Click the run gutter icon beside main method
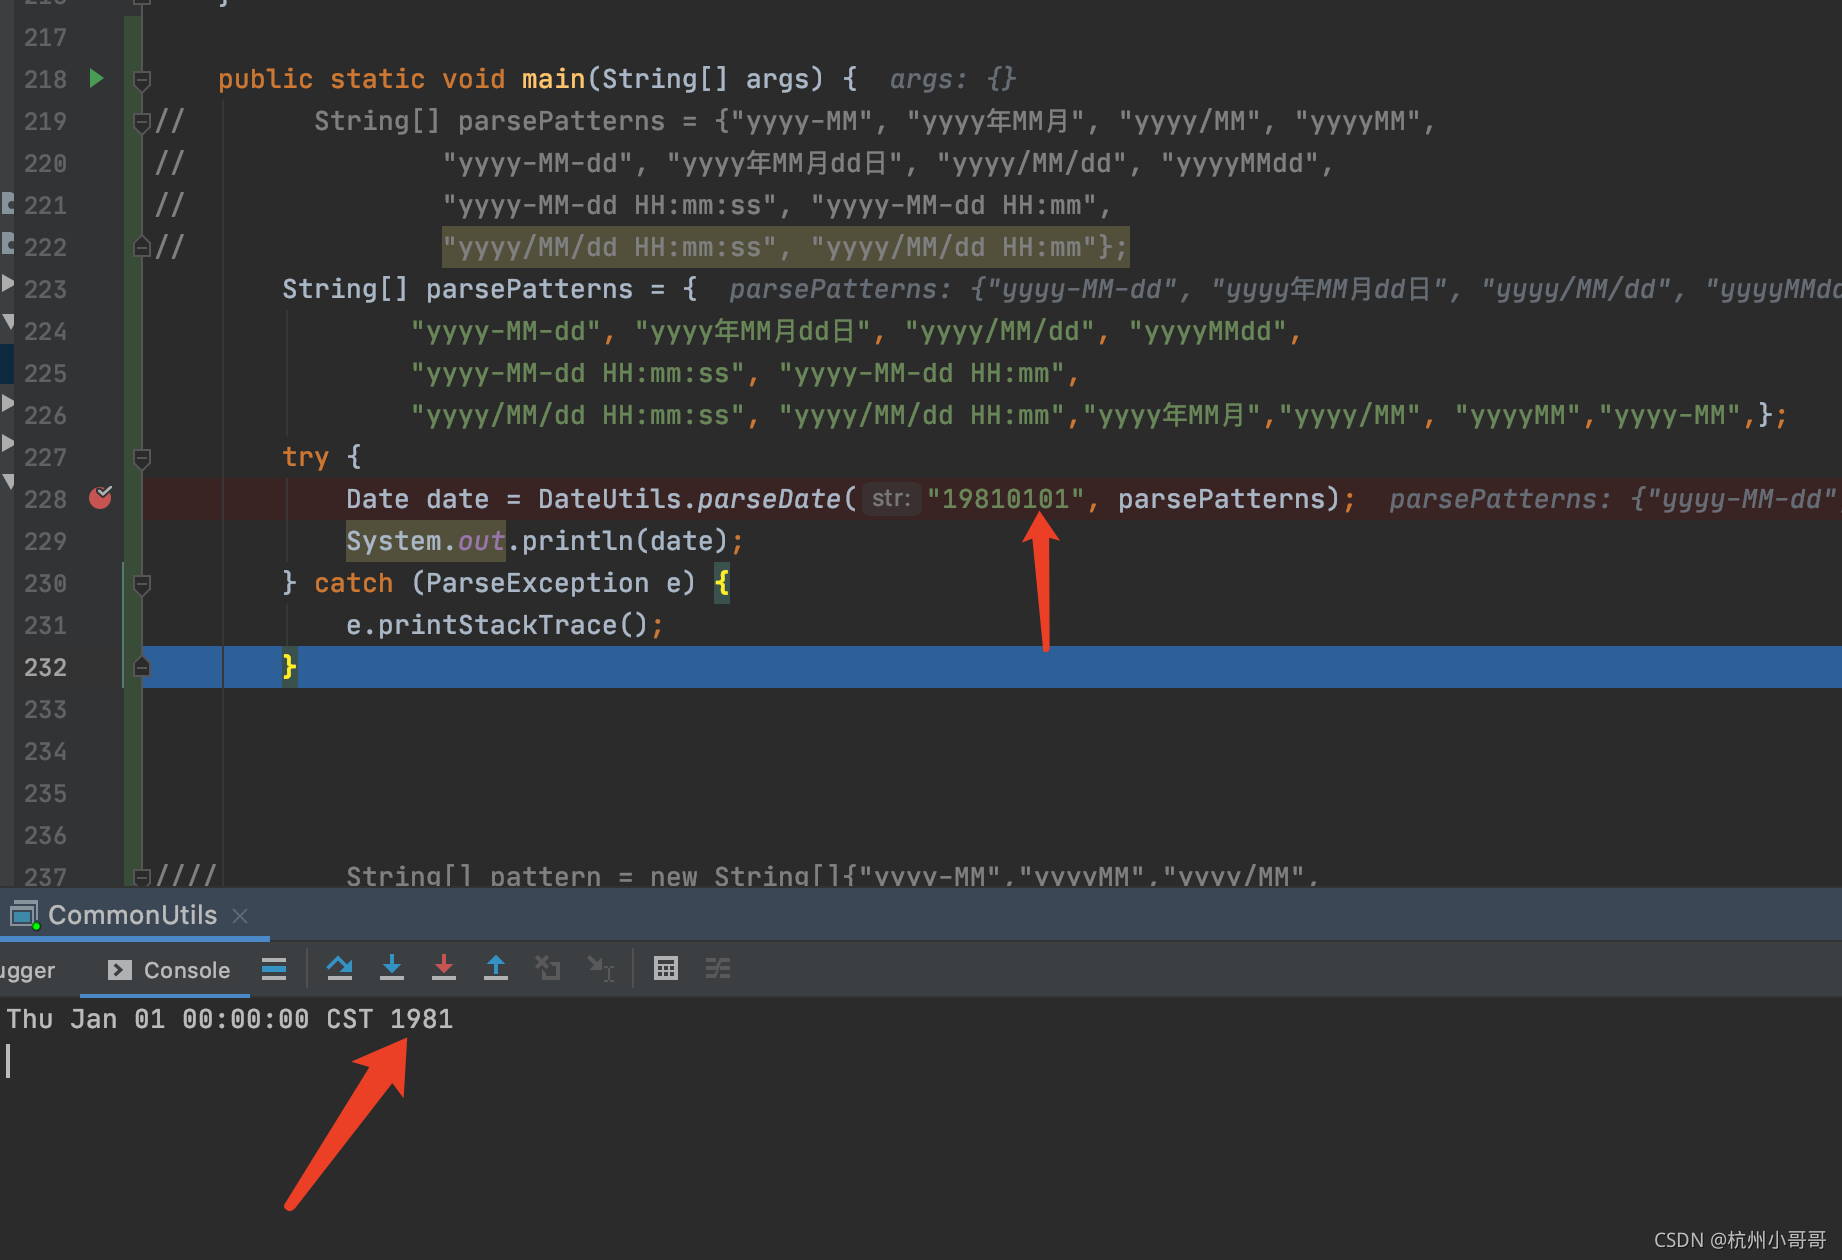Screen dimensions: 1842x1260 point(96,78)
